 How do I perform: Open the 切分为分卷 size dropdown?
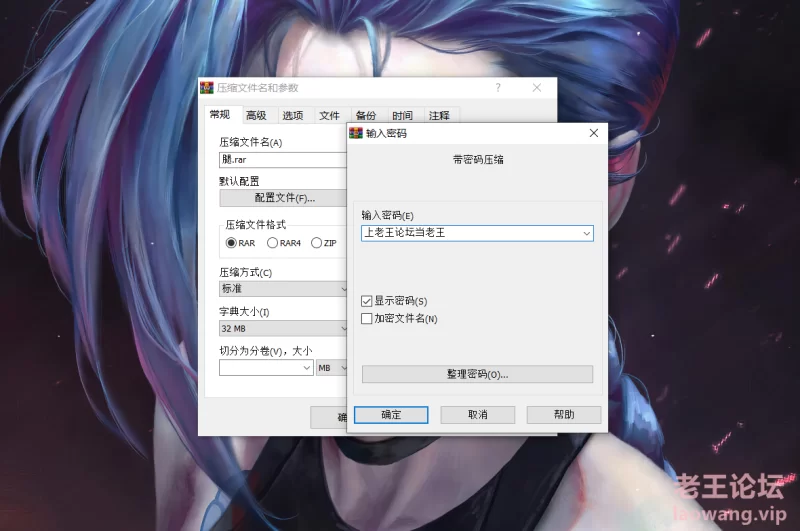pos(307,368)
